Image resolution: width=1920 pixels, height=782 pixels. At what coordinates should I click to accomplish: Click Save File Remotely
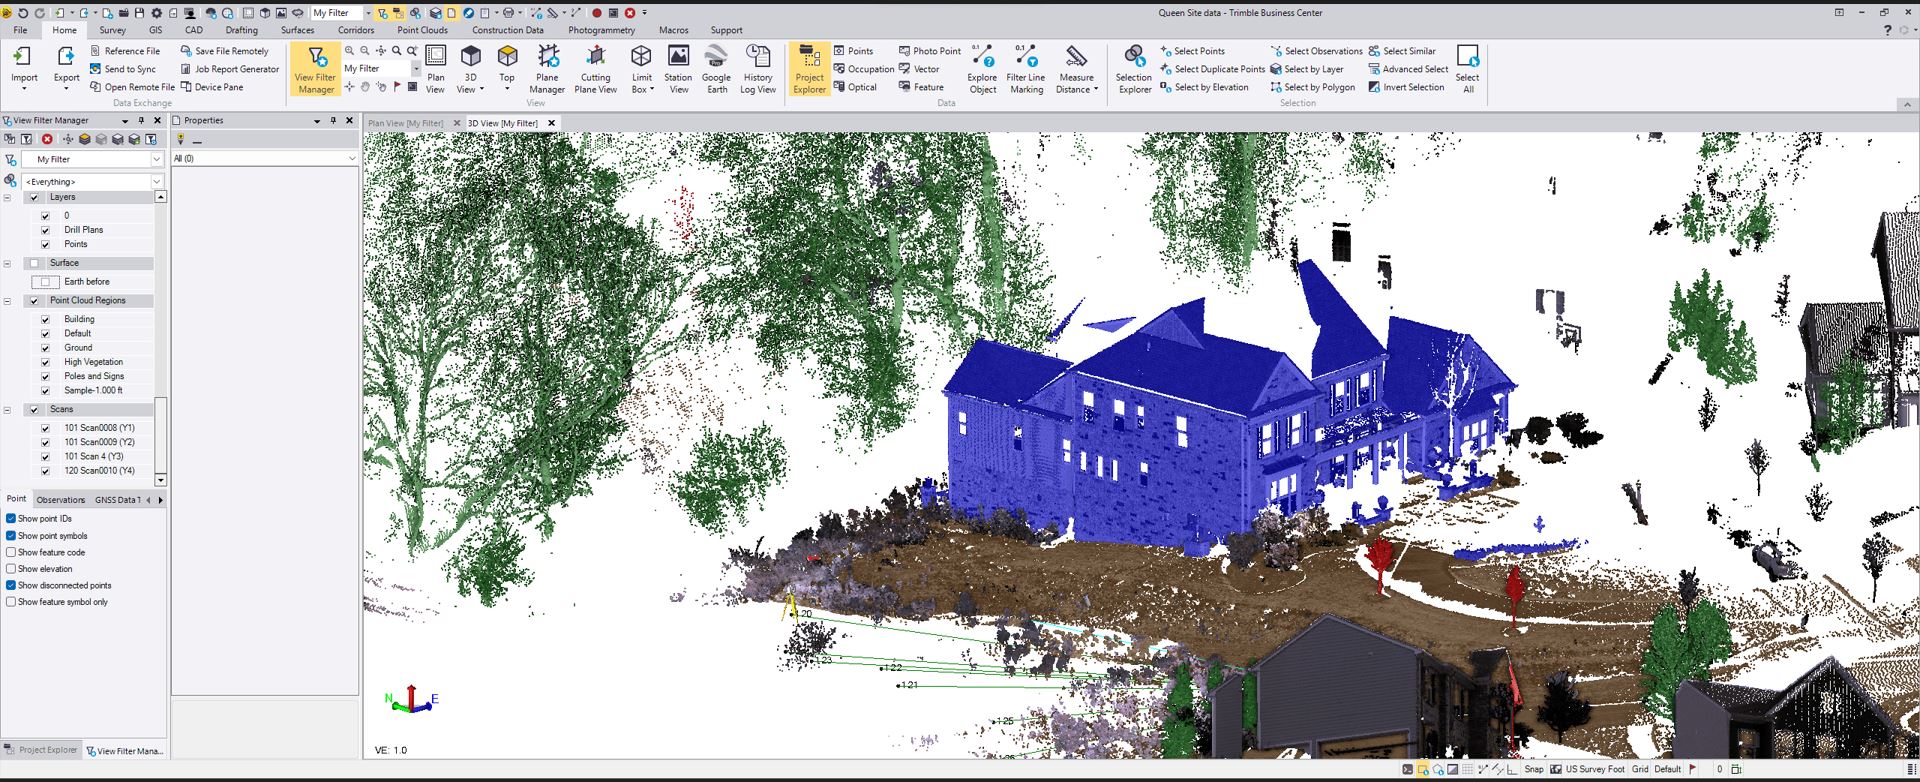point(224,51)
